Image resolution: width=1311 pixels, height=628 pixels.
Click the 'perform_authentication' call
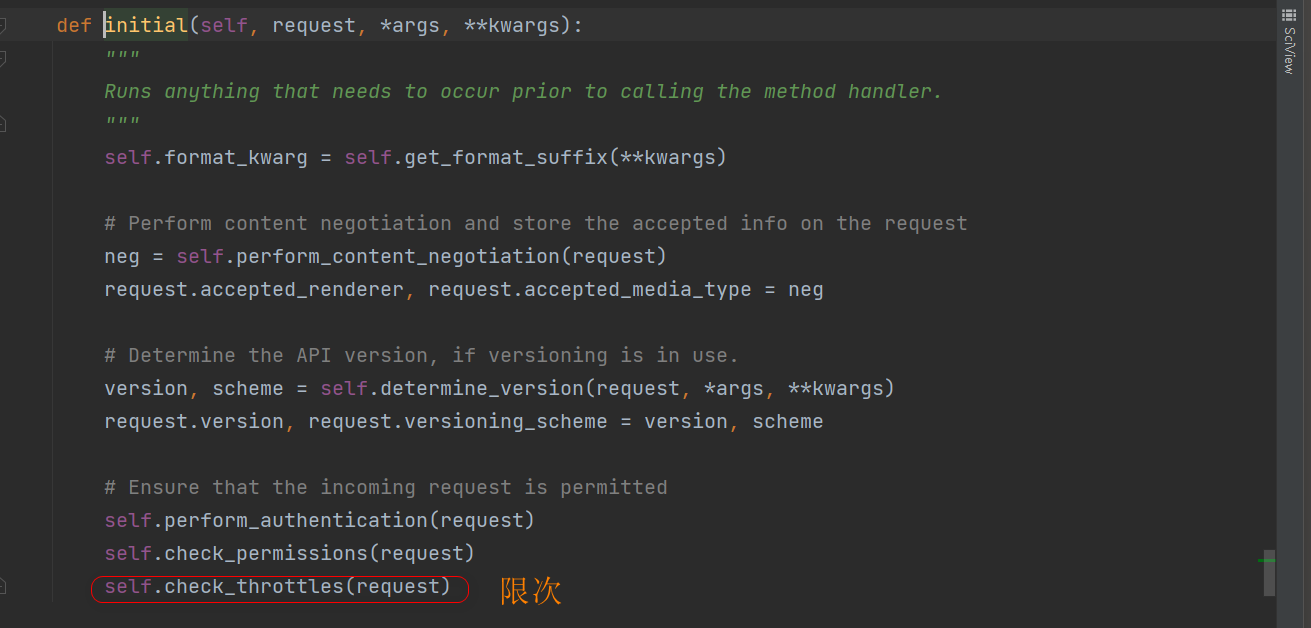[296, 520]
